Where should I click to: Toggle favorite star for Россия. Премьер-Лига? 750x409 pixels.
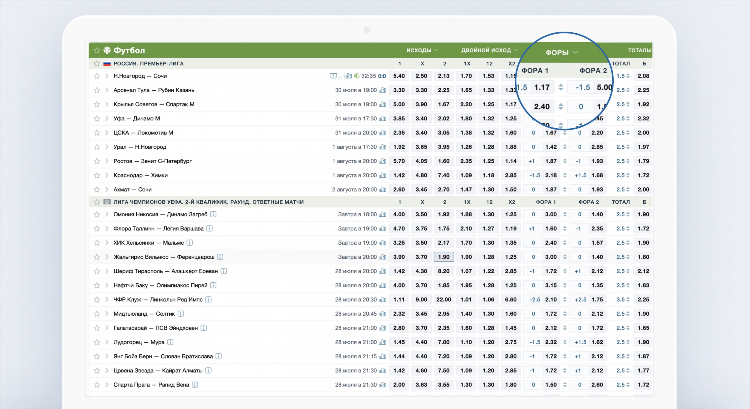(x=97, y=64)
